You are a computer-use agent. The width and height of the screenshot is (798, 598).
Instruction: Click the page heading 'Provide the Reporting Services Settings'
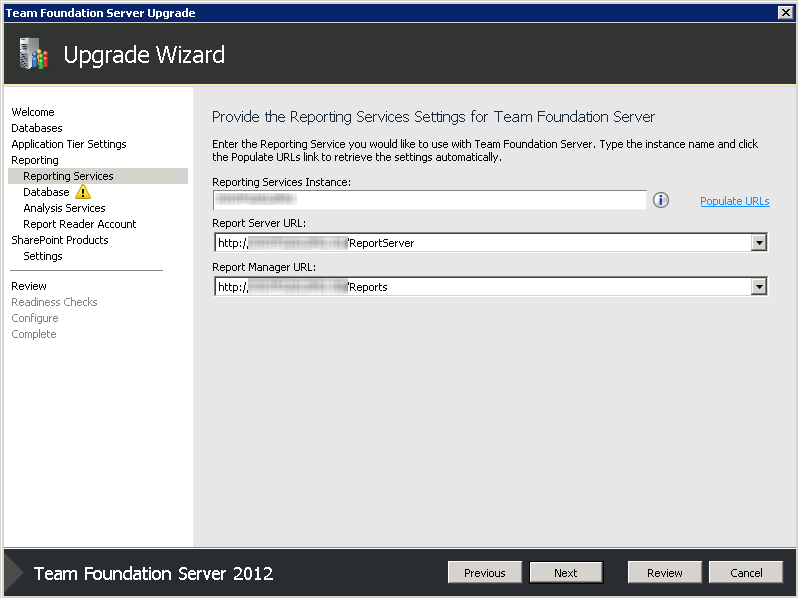click(433, 117)
